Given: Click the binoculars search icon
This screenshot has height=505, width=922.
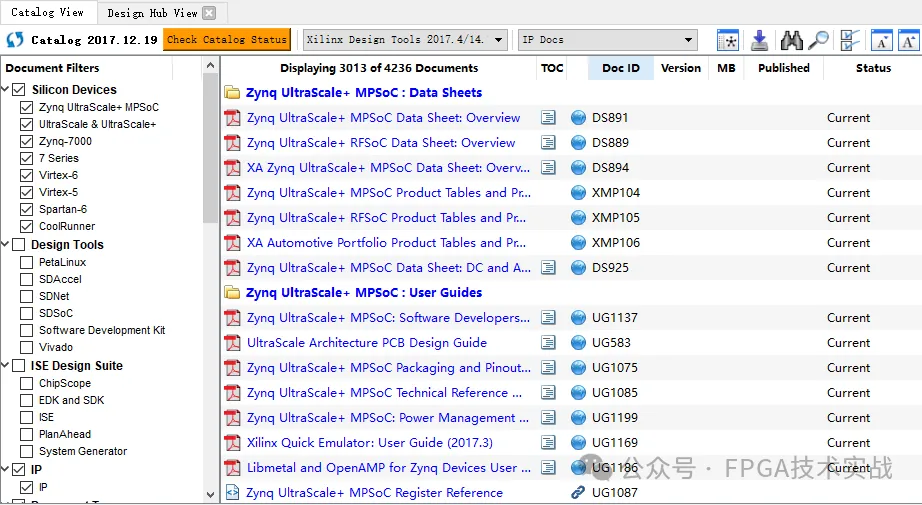Looking at the screenshot, I should pyautogui.click(x=791, y=40).
